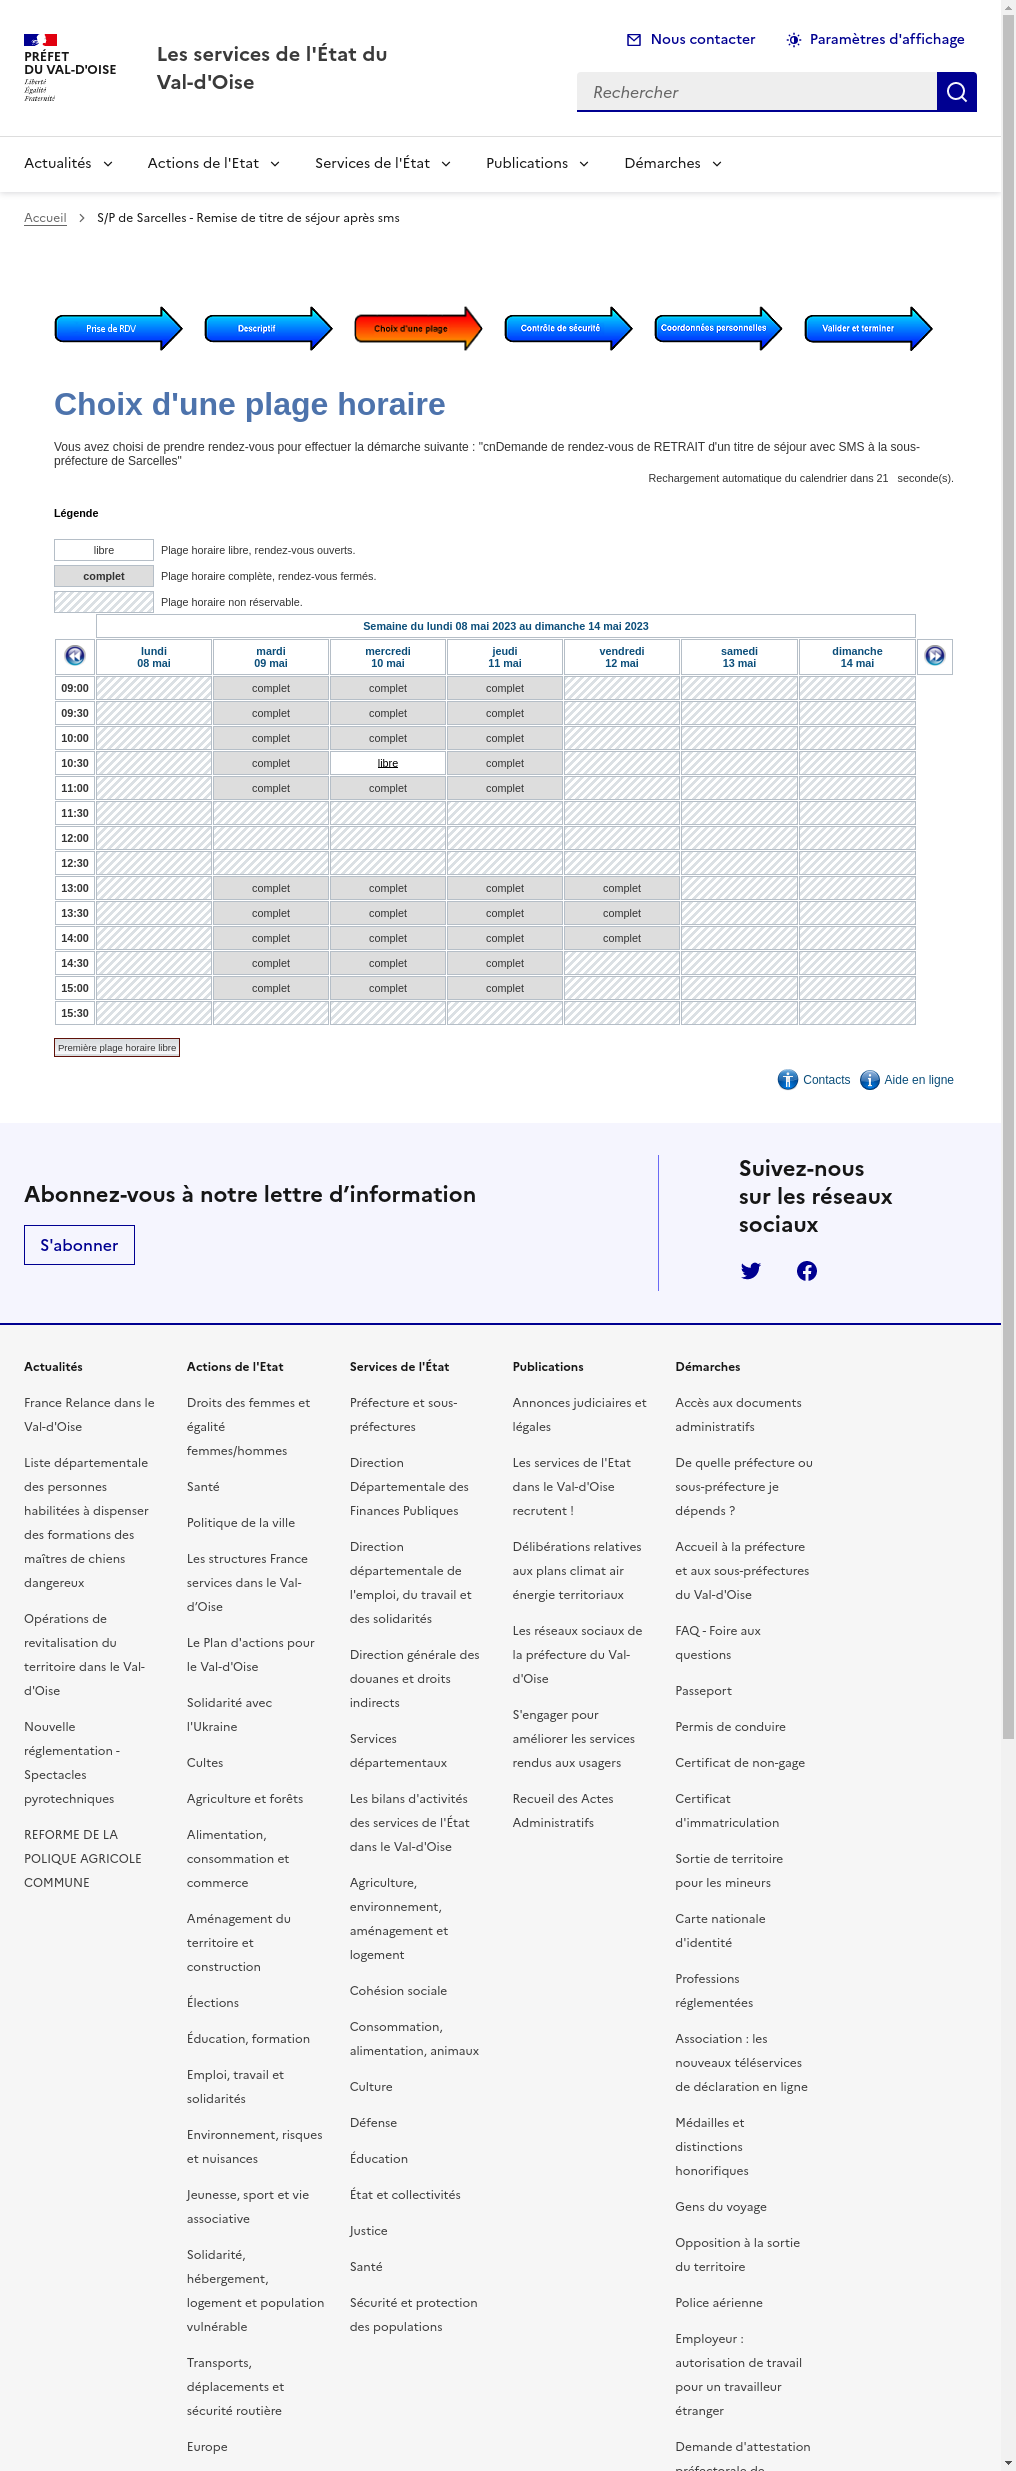Open footer link Solidarité avec l'Ukraine
The image size is (1016, 2471).
click(229, 1715)
